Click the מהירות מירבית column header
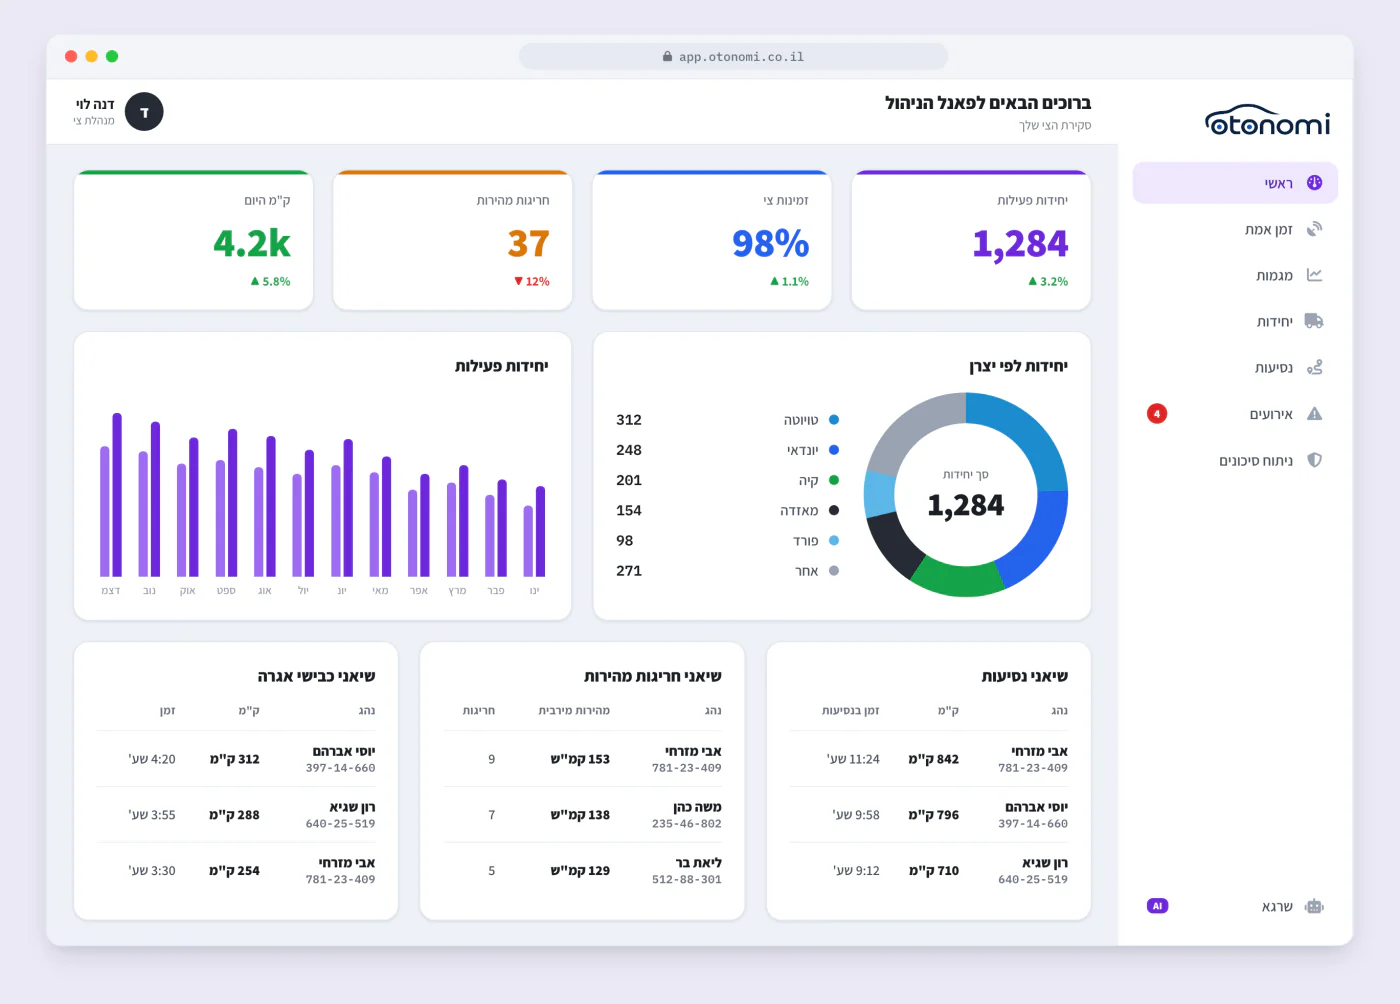This screenshot has height=1004, width=1400. click(x=574, y=711)
